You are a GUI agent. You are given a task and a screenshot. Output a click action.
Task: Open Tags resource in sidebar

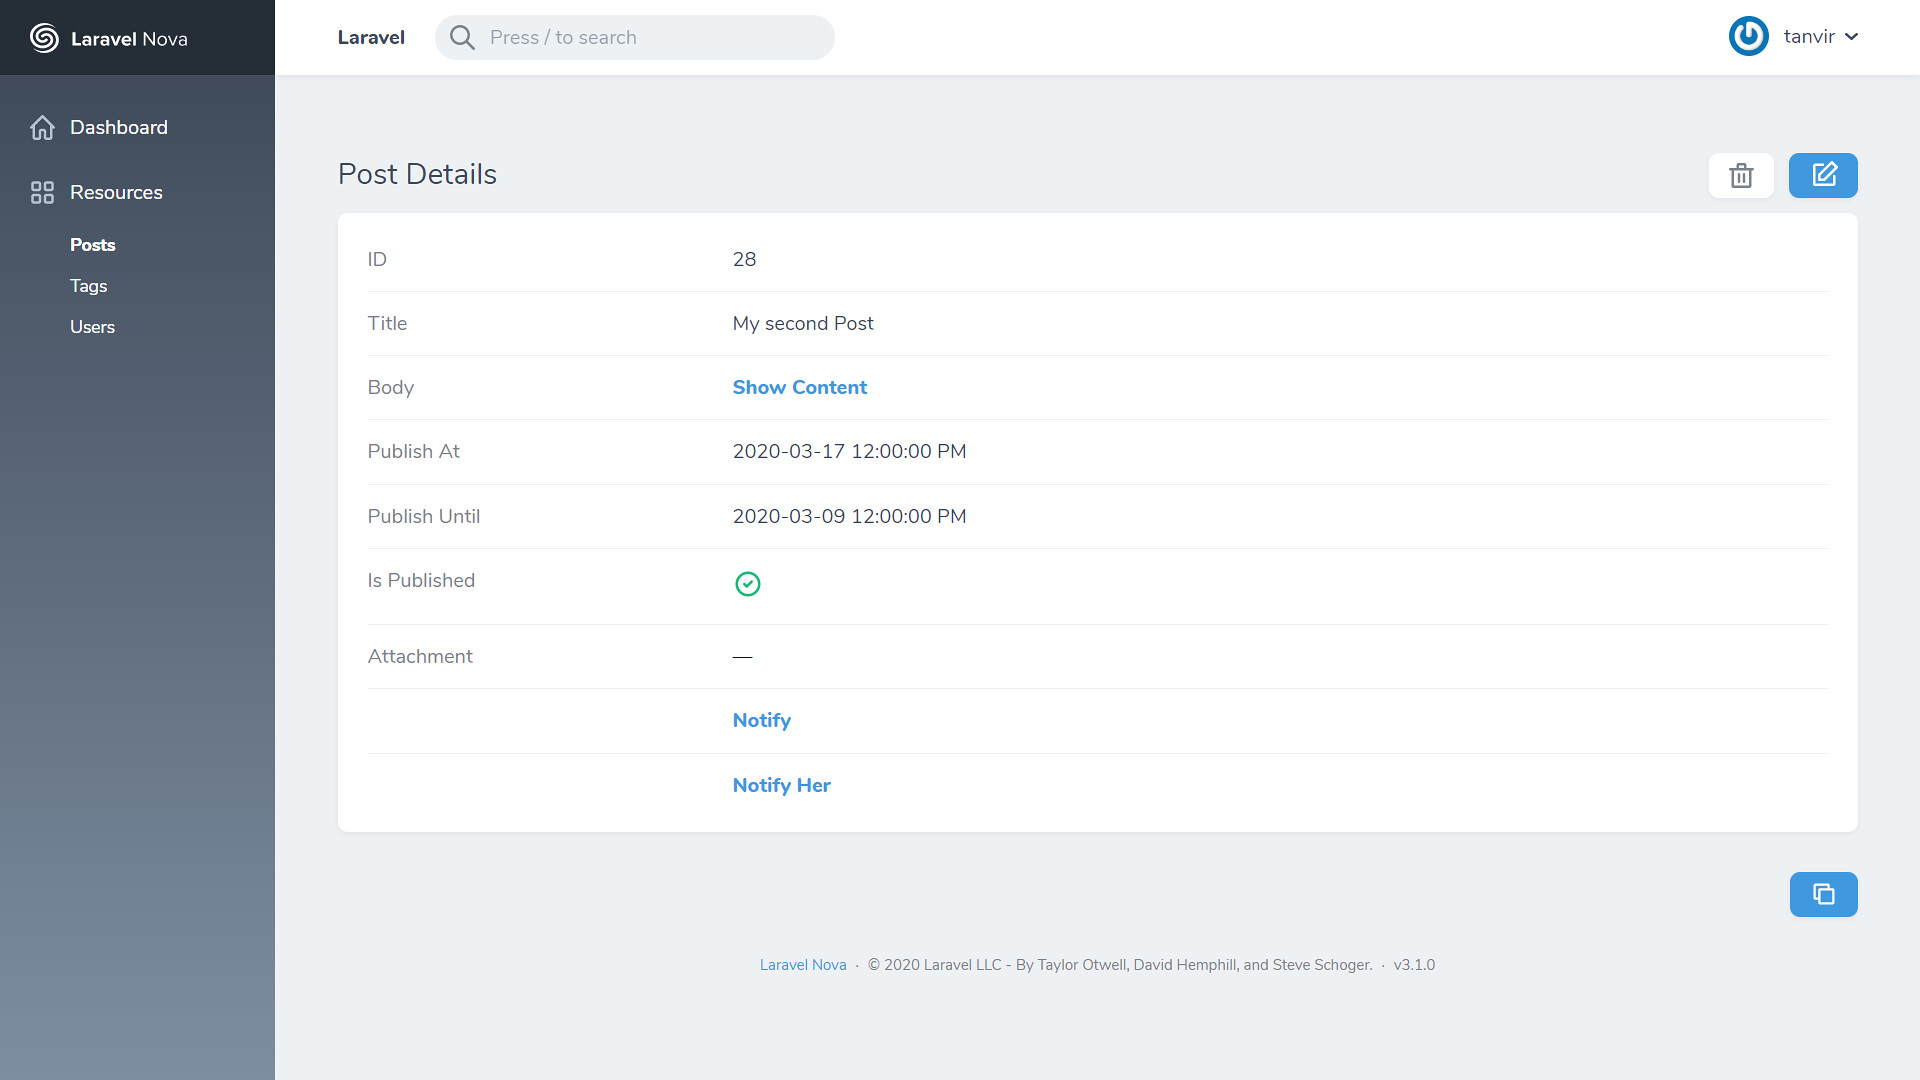tap(88, 286)
